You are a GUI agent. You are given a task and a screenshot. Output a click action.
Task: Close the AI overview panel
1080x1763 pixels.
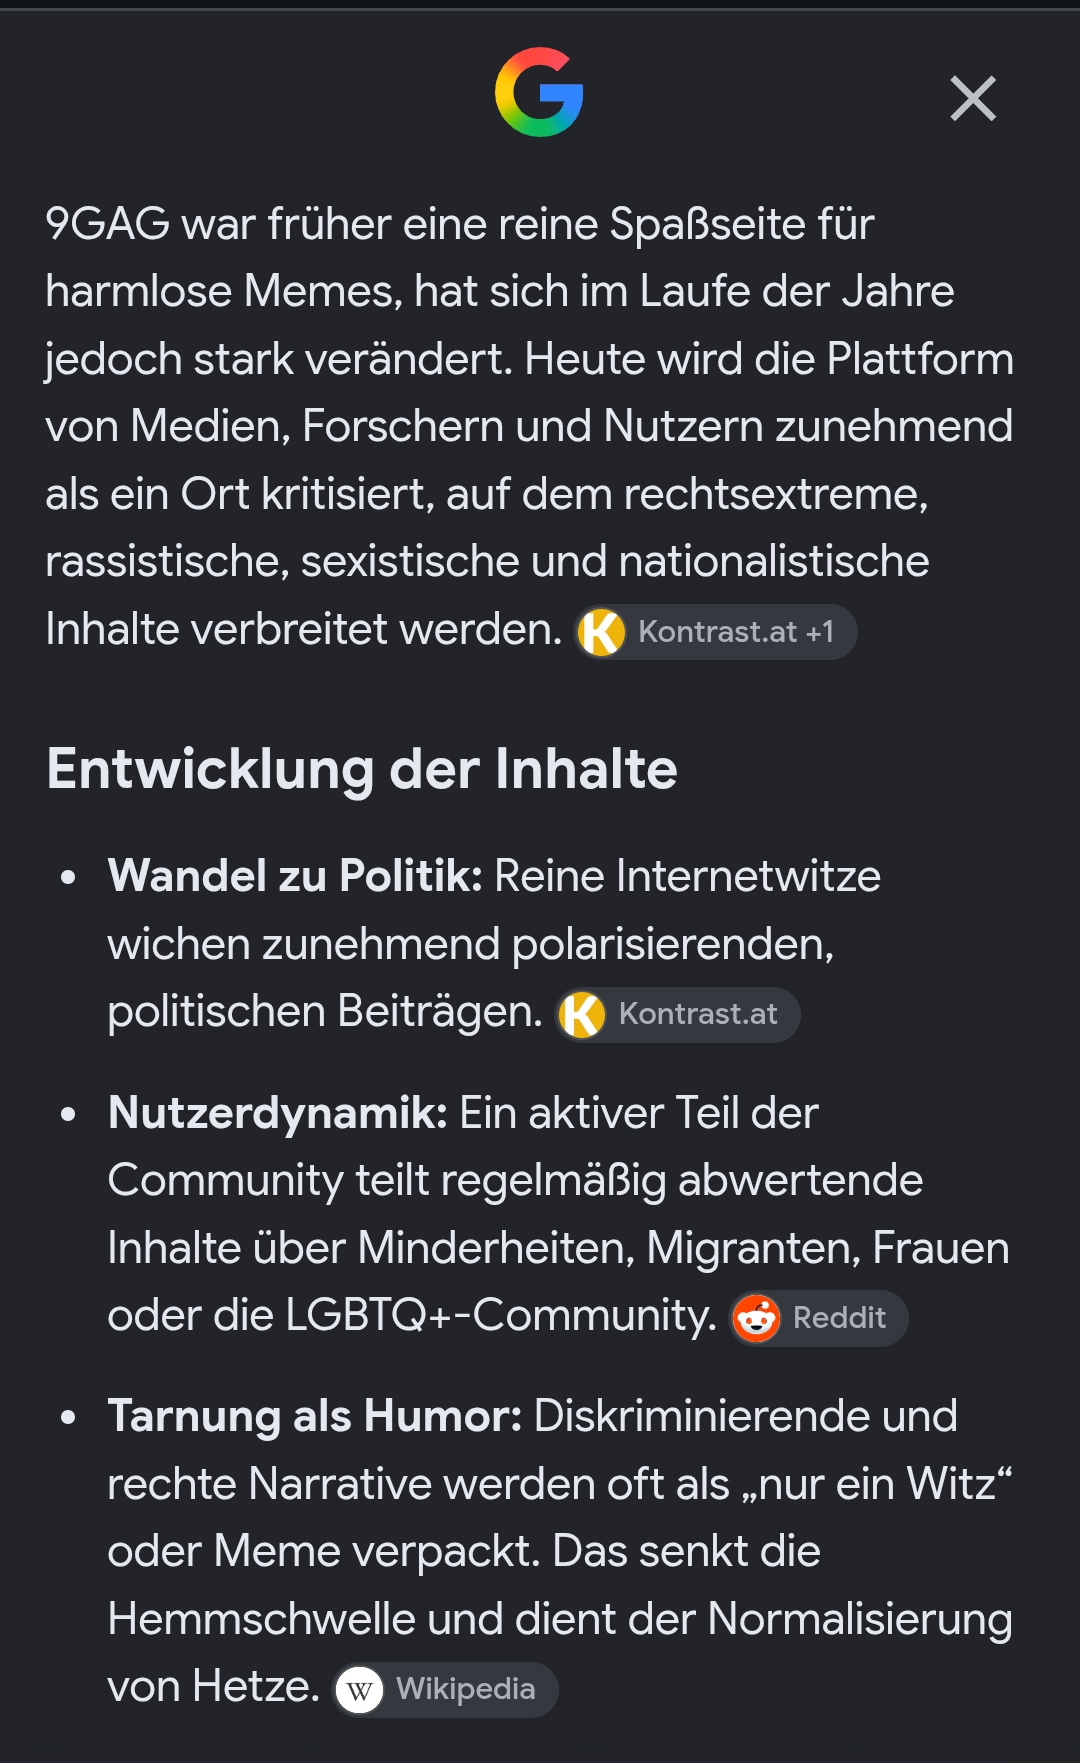point(973,98)
